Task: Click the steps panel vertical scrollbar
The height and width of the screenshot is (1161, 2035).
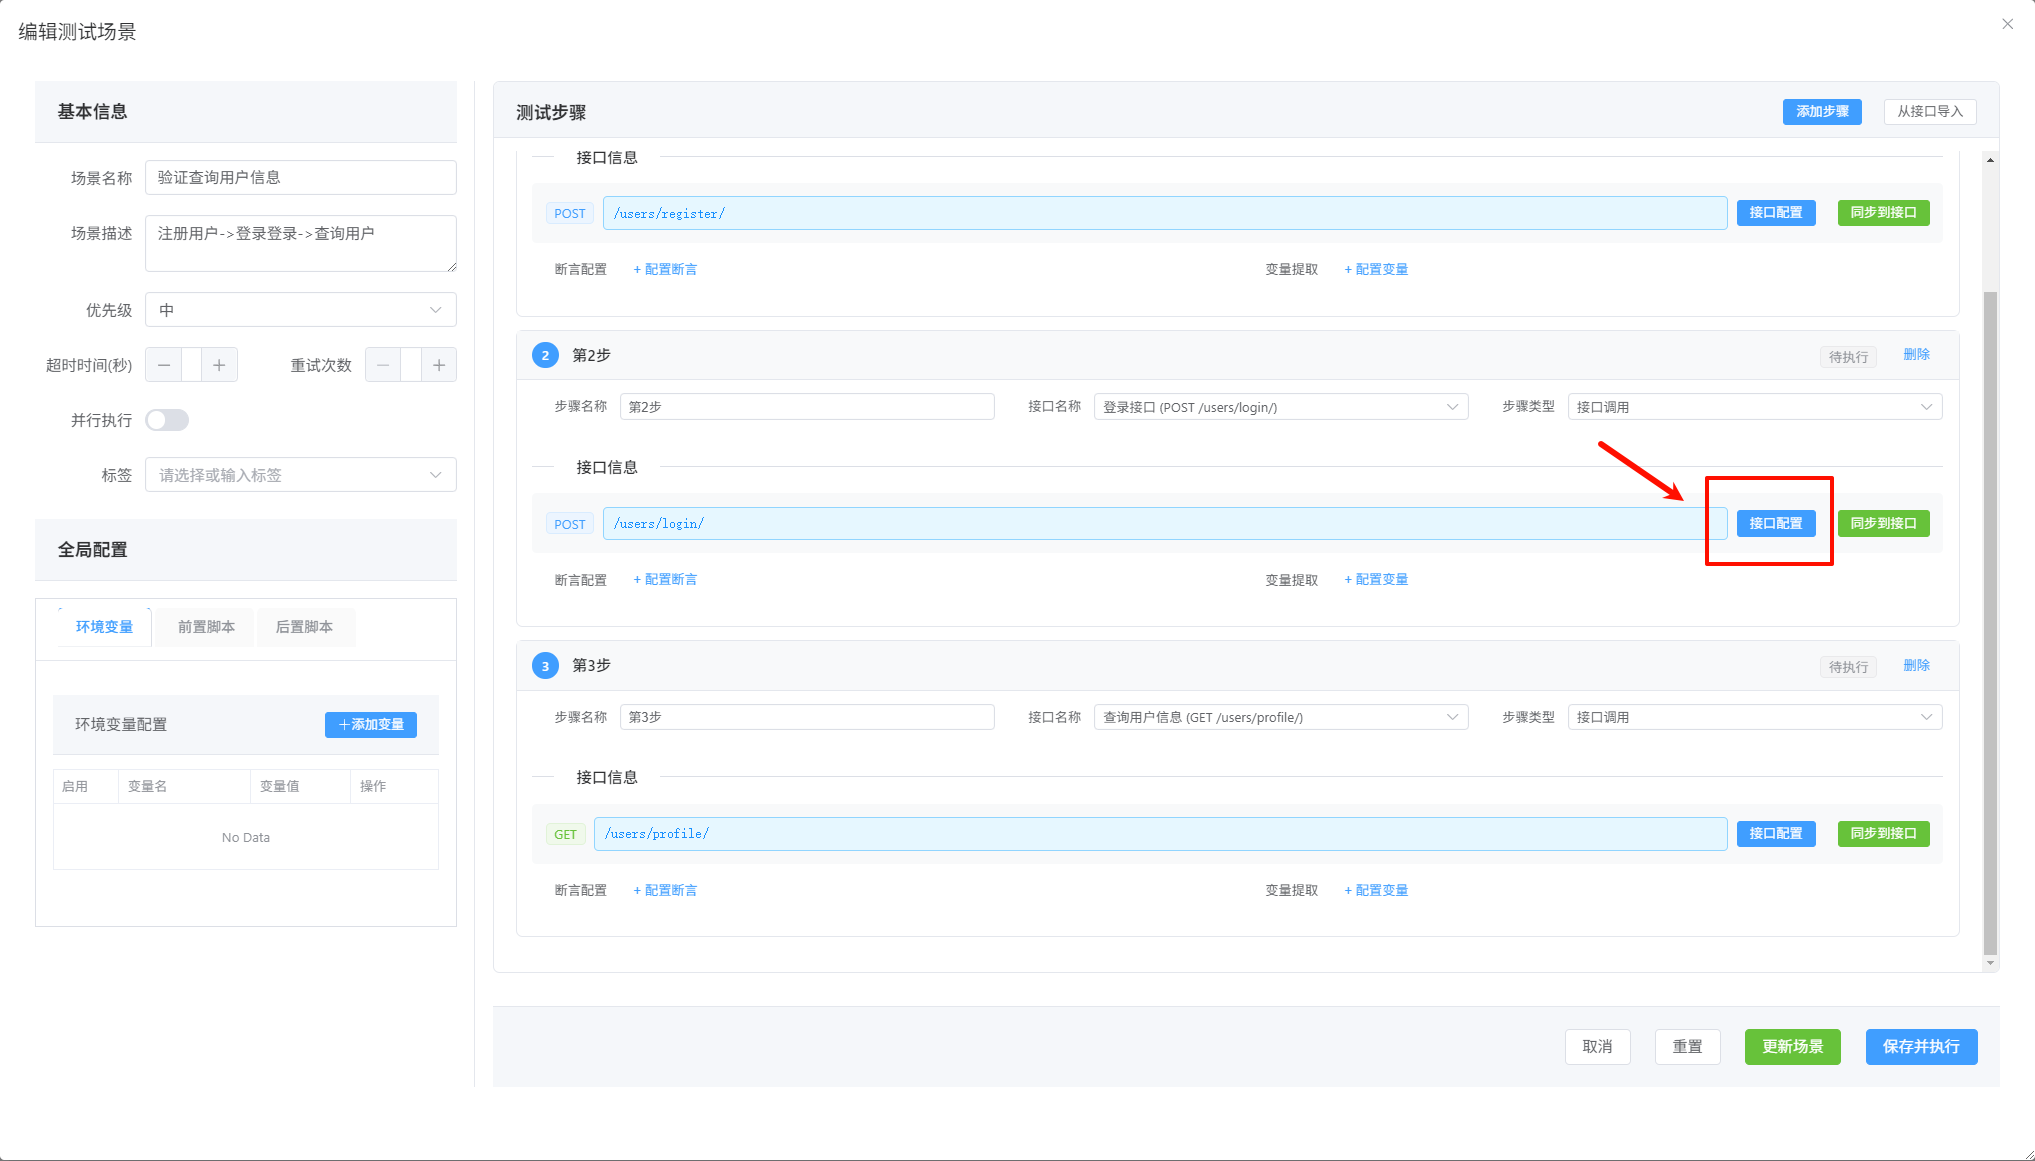Action: click(x=1990, y=620)
